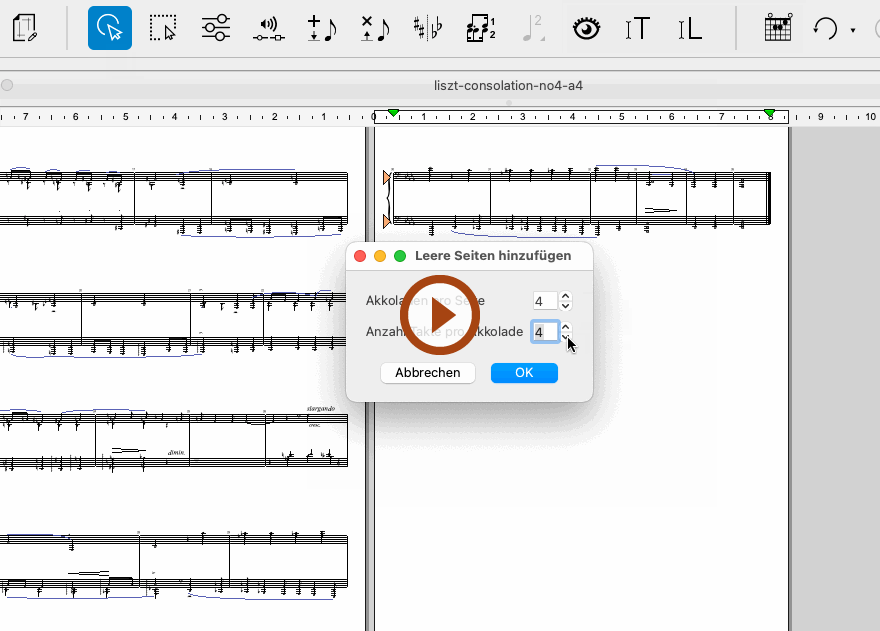Click the page edit icon at far left
880x631 pixels.
[x=27, y=28]
